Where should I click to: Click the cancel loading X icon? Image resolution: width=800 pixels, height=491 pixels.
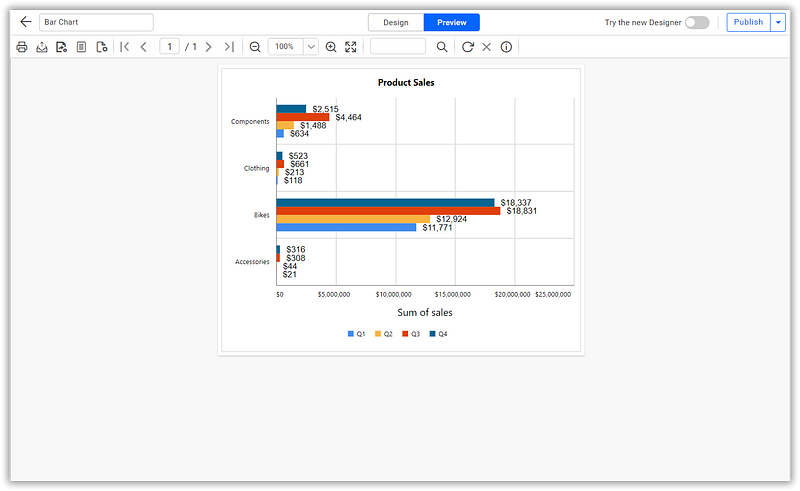487,47
